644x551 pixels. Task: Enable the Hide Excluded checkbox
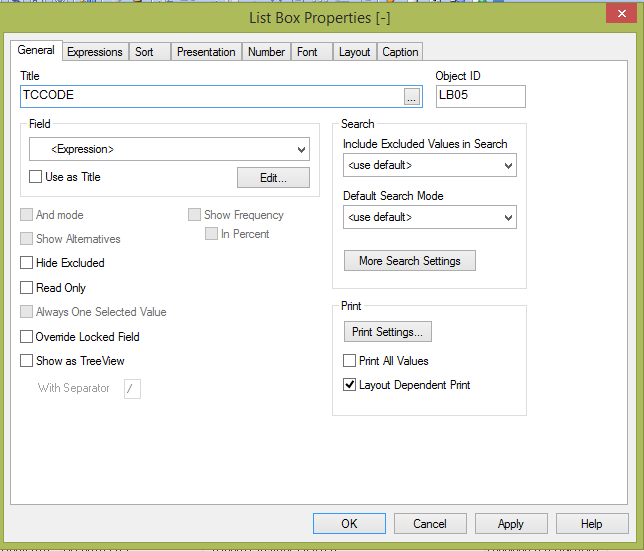27,263
